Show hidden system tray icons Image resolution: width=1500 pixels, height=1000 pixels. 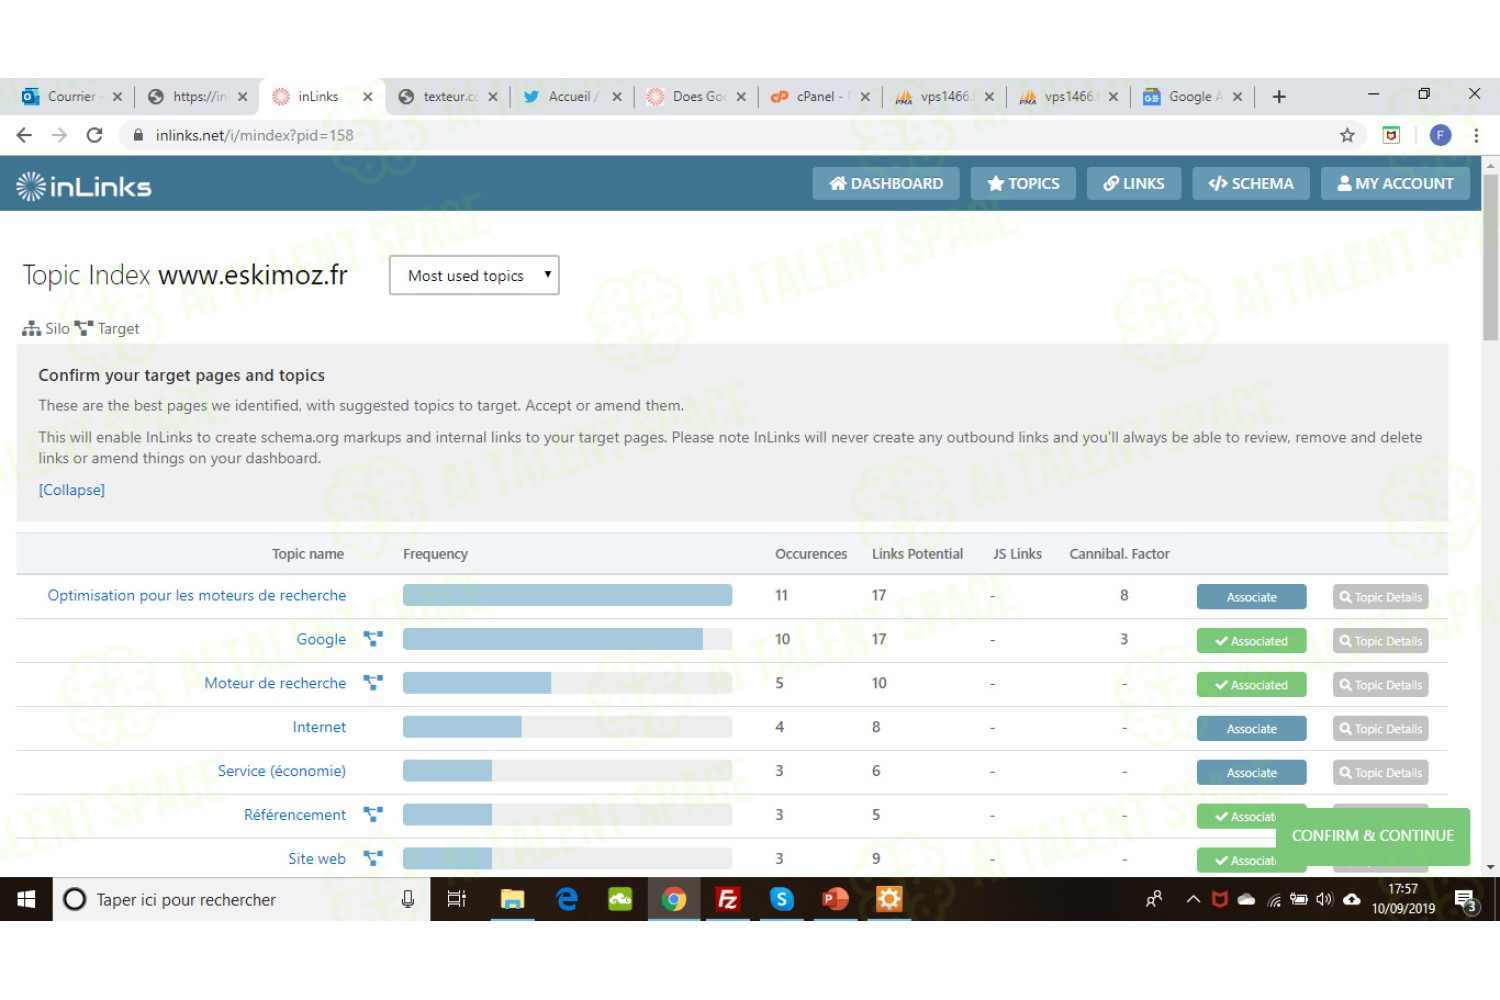pos(1193,899)
